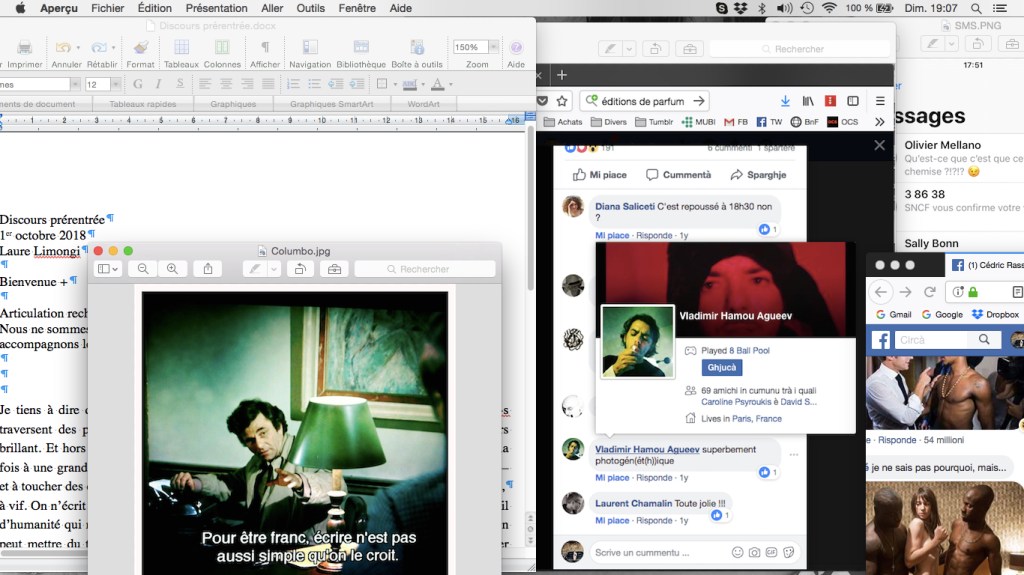Click the Imprimer printer icon in Word
The height and width of the screenshot is (575, 1024).
point(25,48)
